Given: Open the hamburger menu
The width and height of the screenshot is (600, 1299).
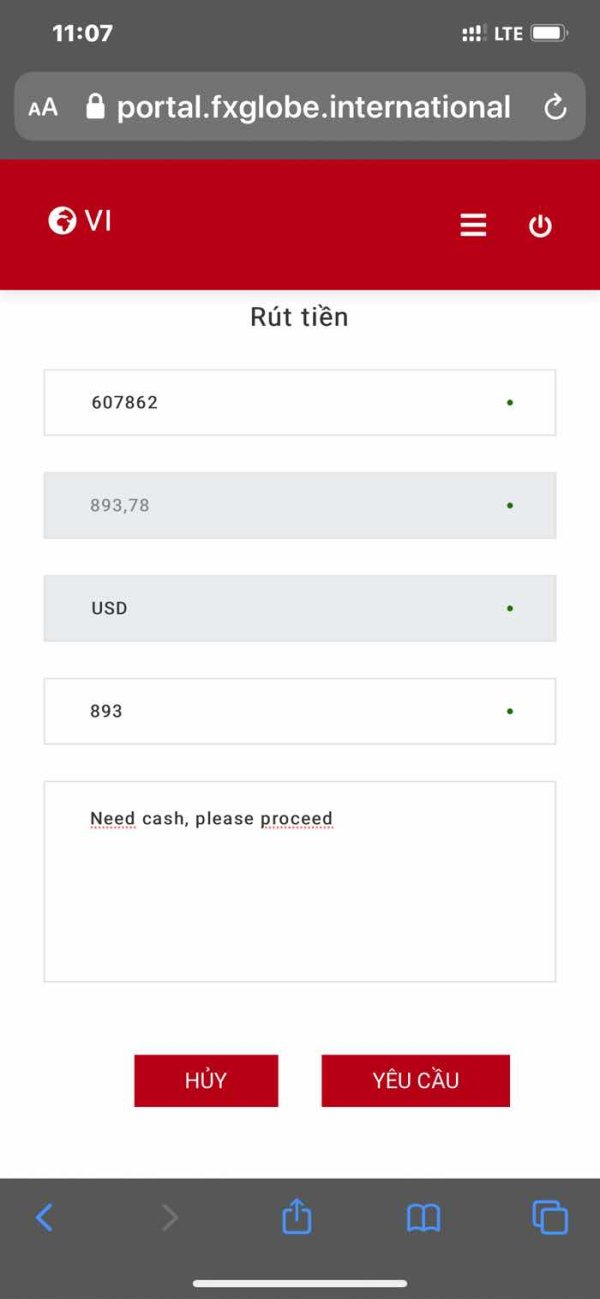Looking at the screenshot, I should (x=473, y=225).
